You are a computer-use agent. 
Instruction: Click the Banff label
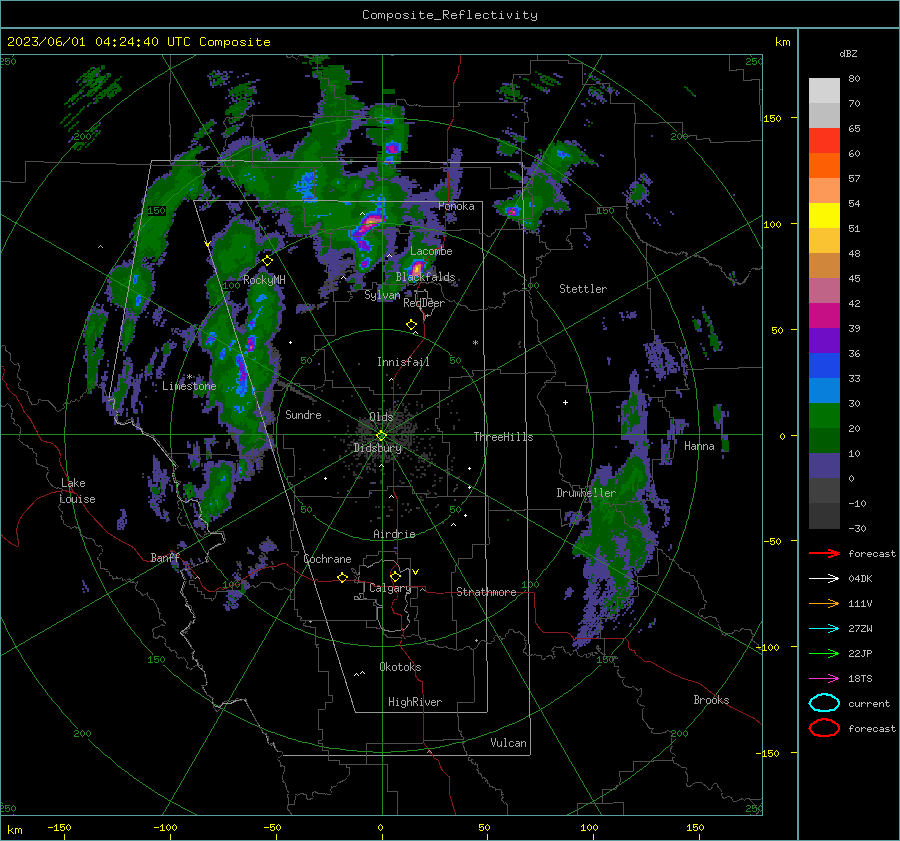pyautogui.click(x=165, y=558)
